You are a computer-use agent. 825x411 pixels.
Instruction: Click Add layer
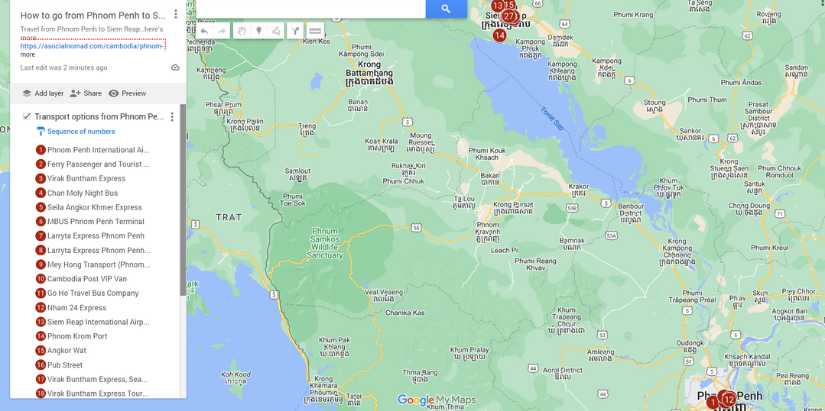pyautogui.click(x=42, y=93)
